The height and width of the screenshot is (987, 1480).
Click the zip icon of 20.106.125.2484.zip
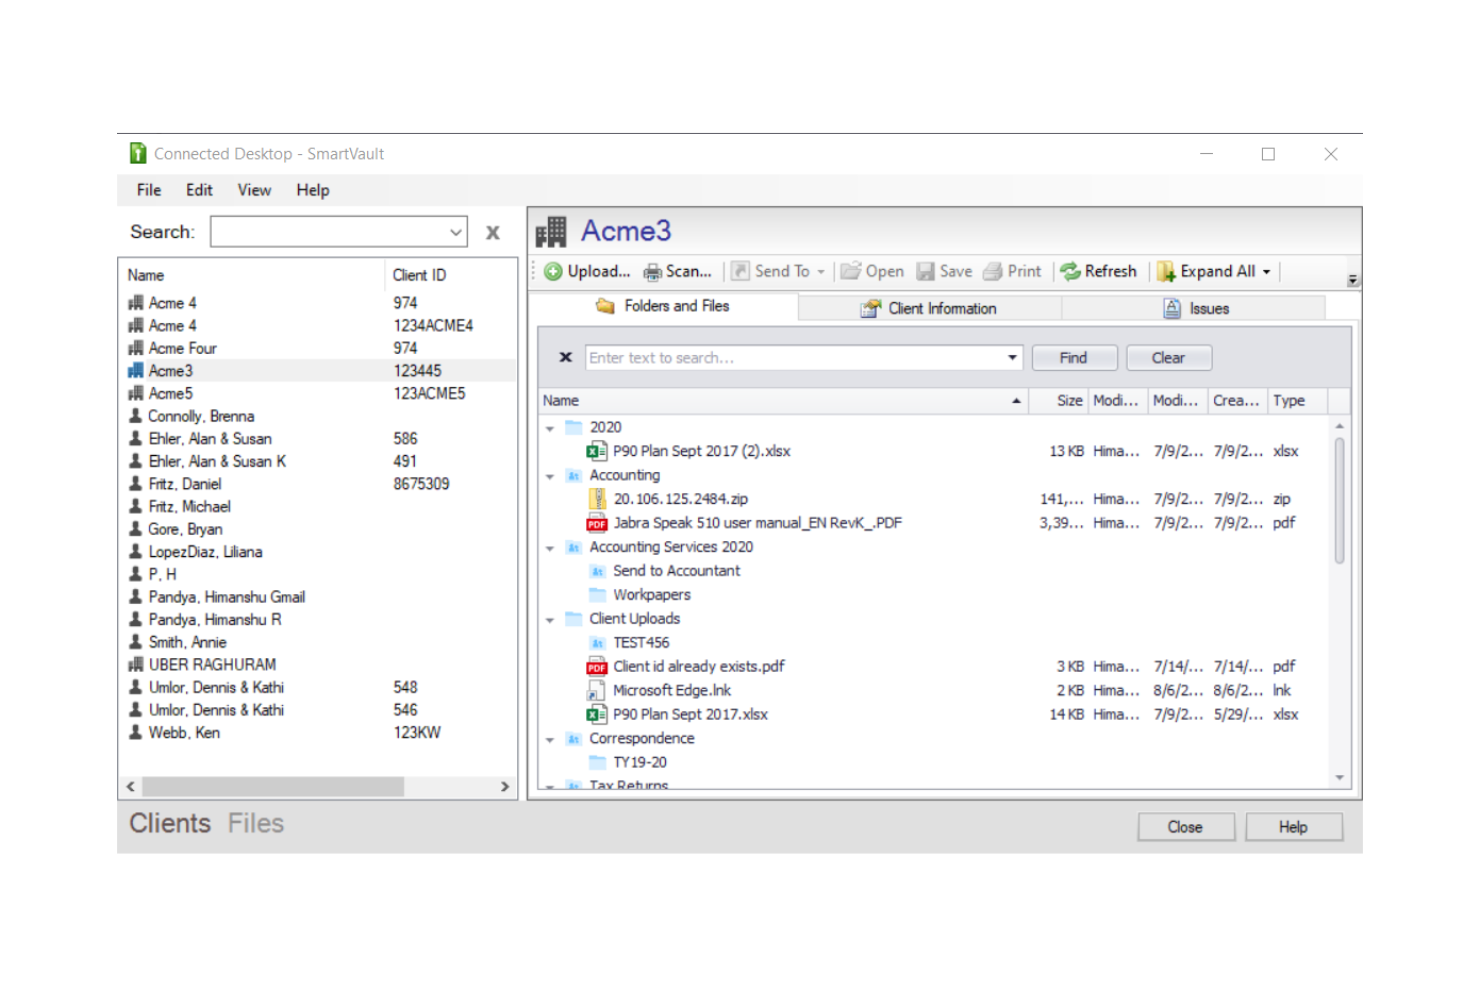(x=597, y=499)
